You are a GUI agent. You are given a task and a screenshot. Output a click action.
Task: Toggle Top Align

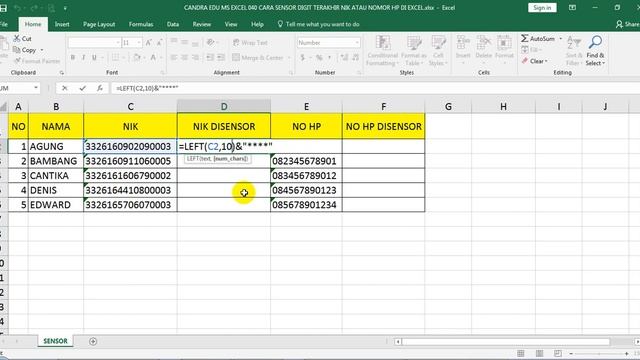coord(174,42)
